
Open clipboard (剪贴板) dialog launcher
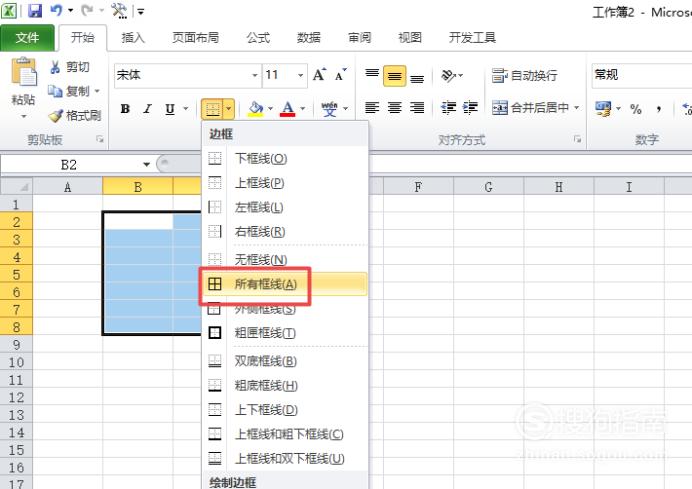[x=100, y=139]
